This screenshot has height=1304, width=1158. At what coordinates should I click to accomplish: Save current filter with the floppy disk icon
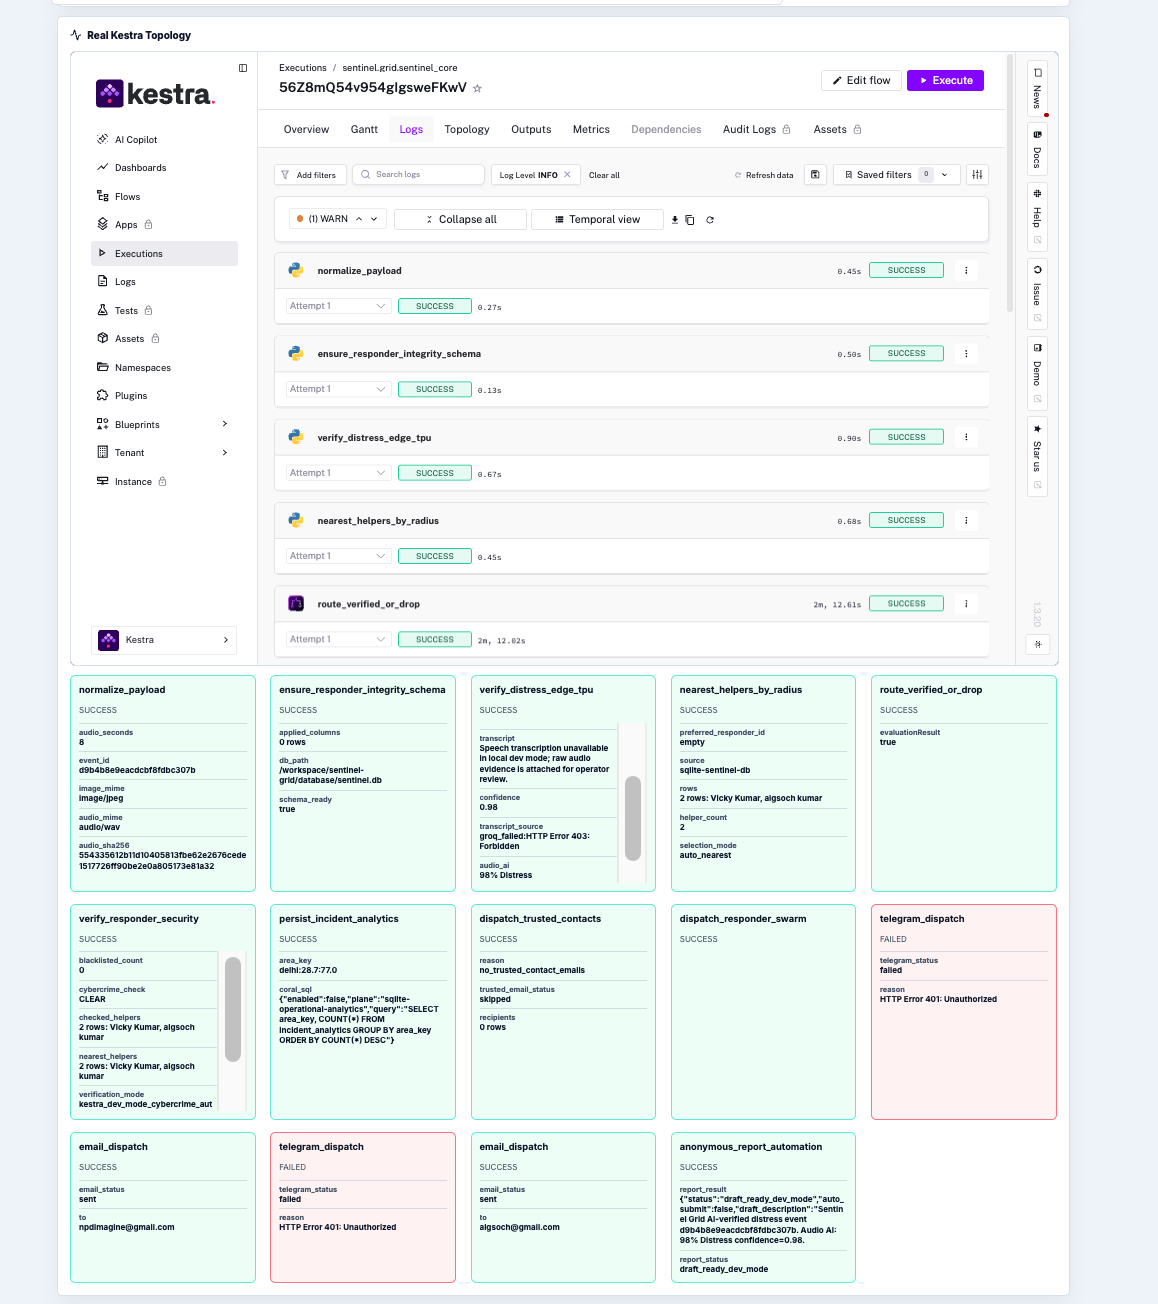[815, 175]
